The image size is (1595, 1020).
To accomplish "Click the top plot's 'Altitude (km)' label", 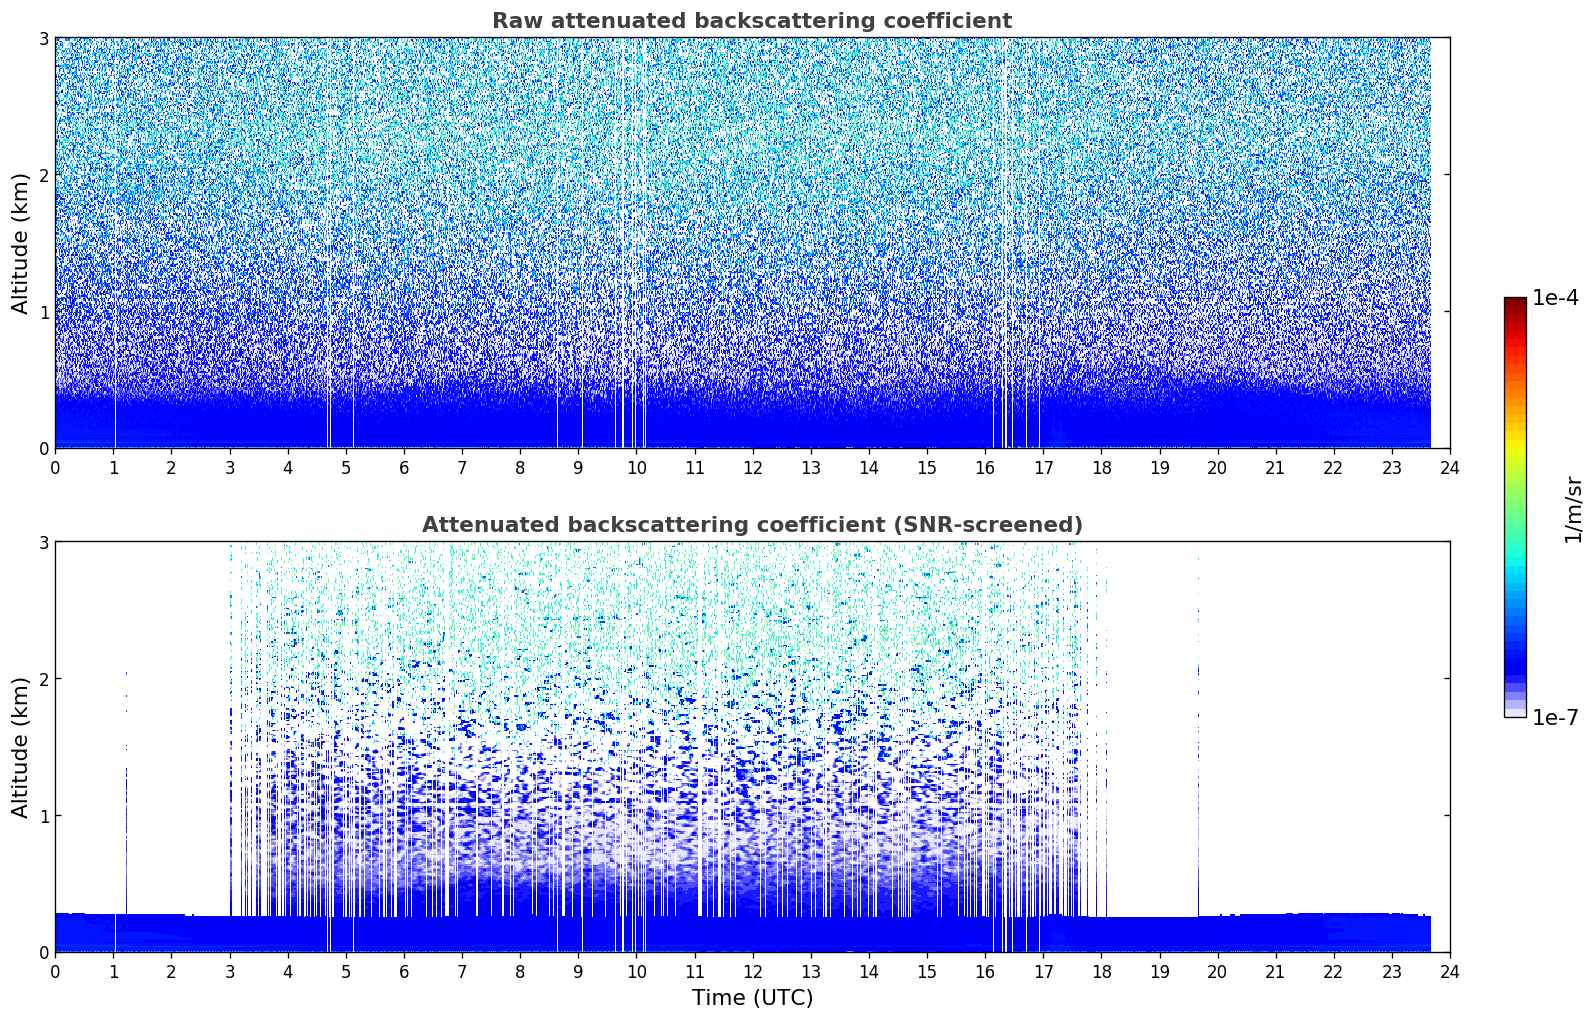I will (x=21, y=243).
